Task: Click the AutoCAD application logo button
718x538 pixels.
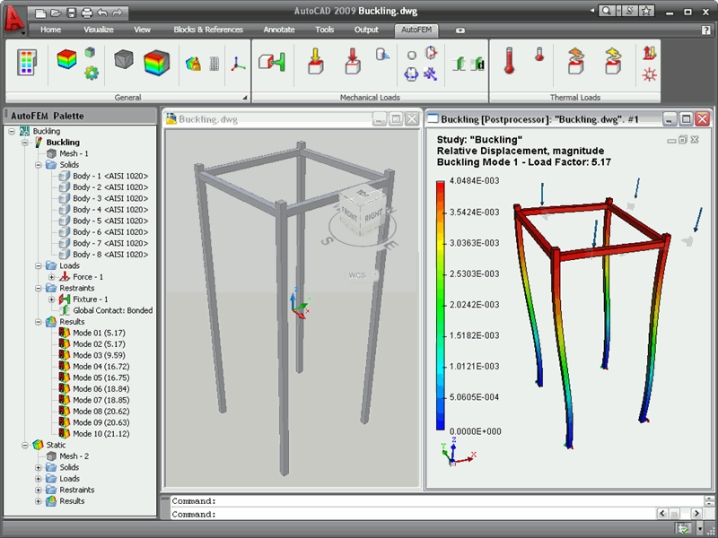Action: click(x=14, y=22)
